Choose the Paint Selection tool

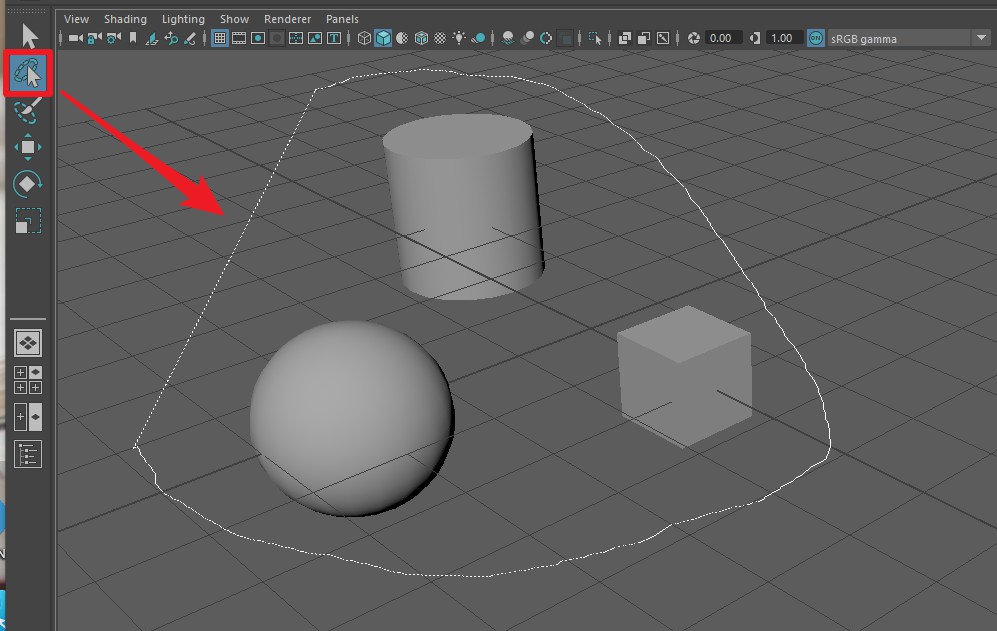coord(28,110)
